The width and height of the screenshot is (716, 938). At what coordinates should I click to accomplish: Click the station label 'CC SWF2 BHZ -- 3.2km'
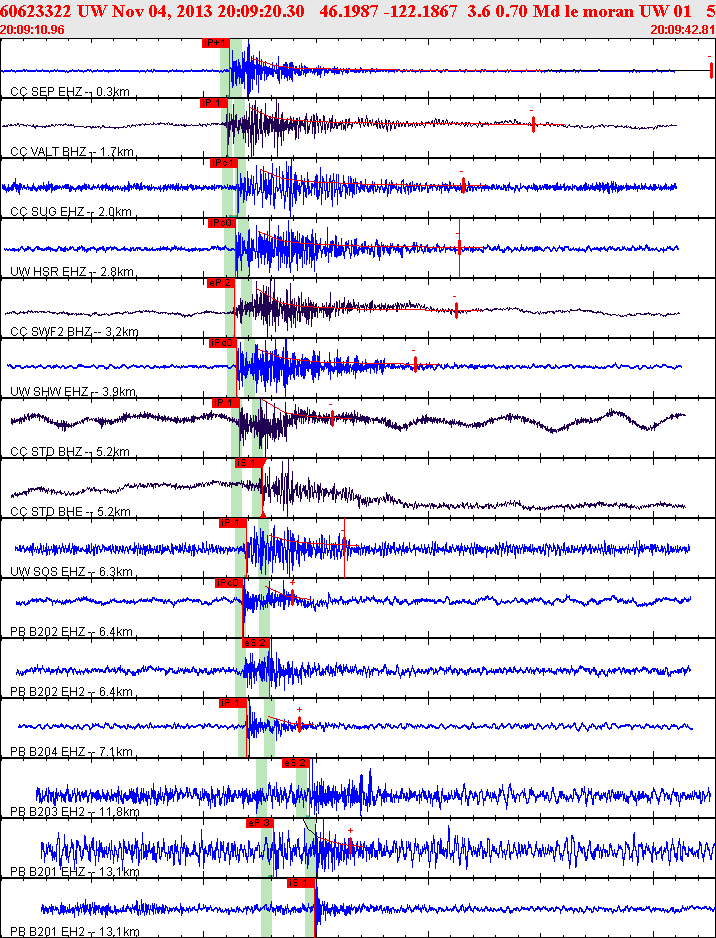click(x=75, y=331)
